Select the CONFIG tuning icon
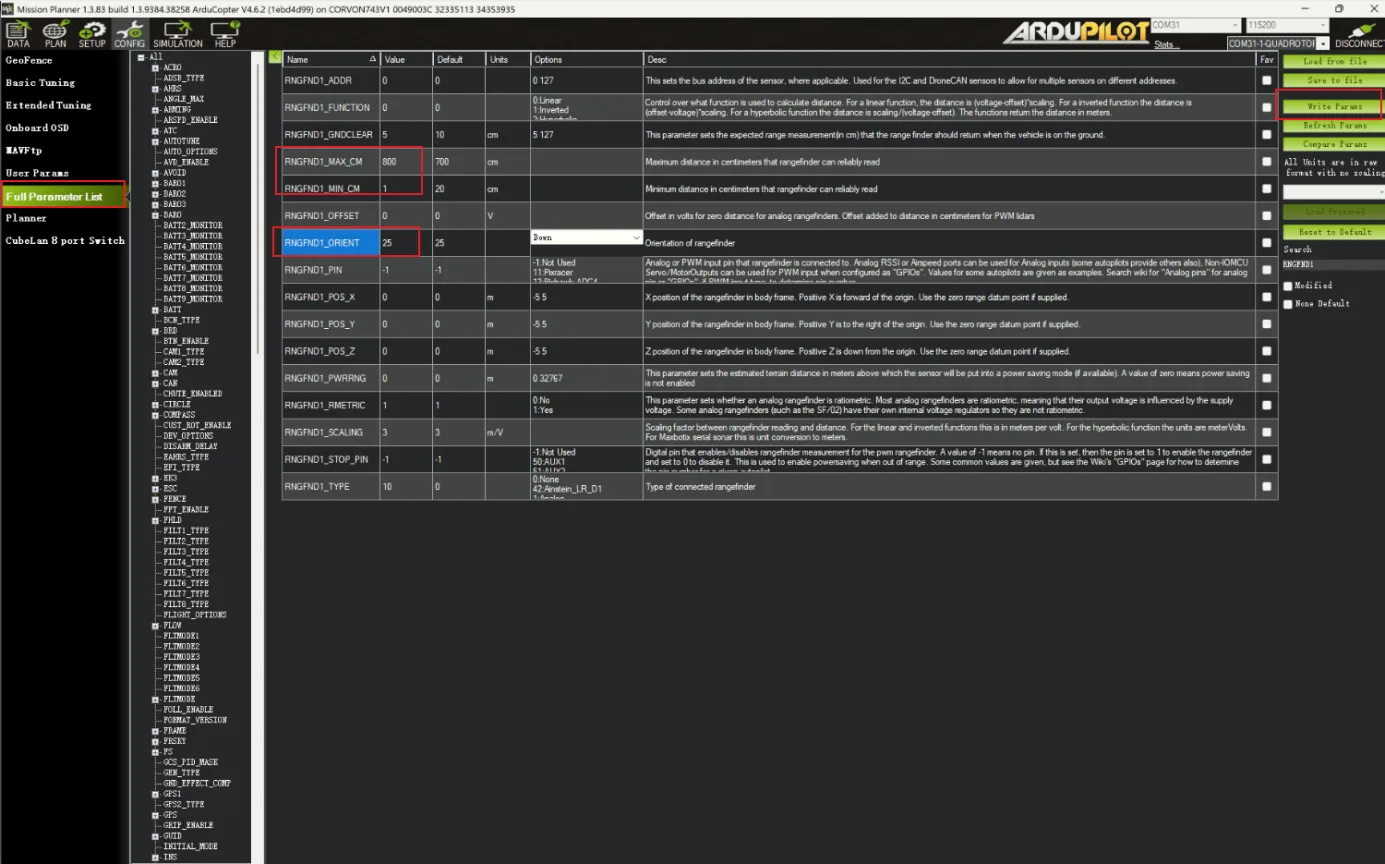The image size is (1385, 864). pyautogui.click(x=129, y=35)
